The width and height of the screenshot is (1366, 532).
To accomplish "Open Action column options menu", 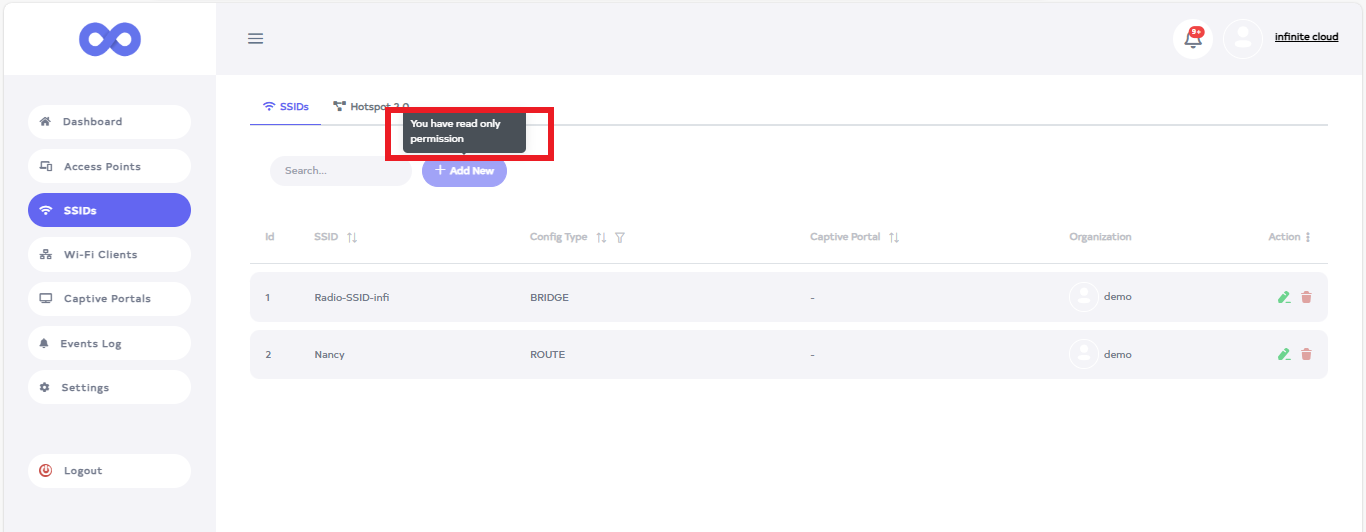I will click(x=1308, y=238).
